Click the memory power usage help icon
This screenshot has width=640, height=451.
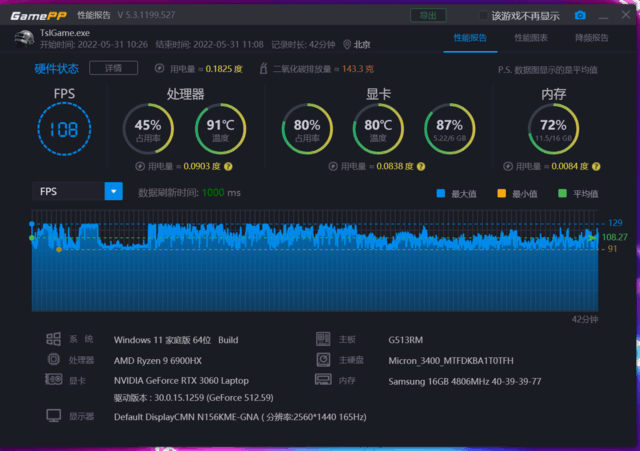pos(596,167)
